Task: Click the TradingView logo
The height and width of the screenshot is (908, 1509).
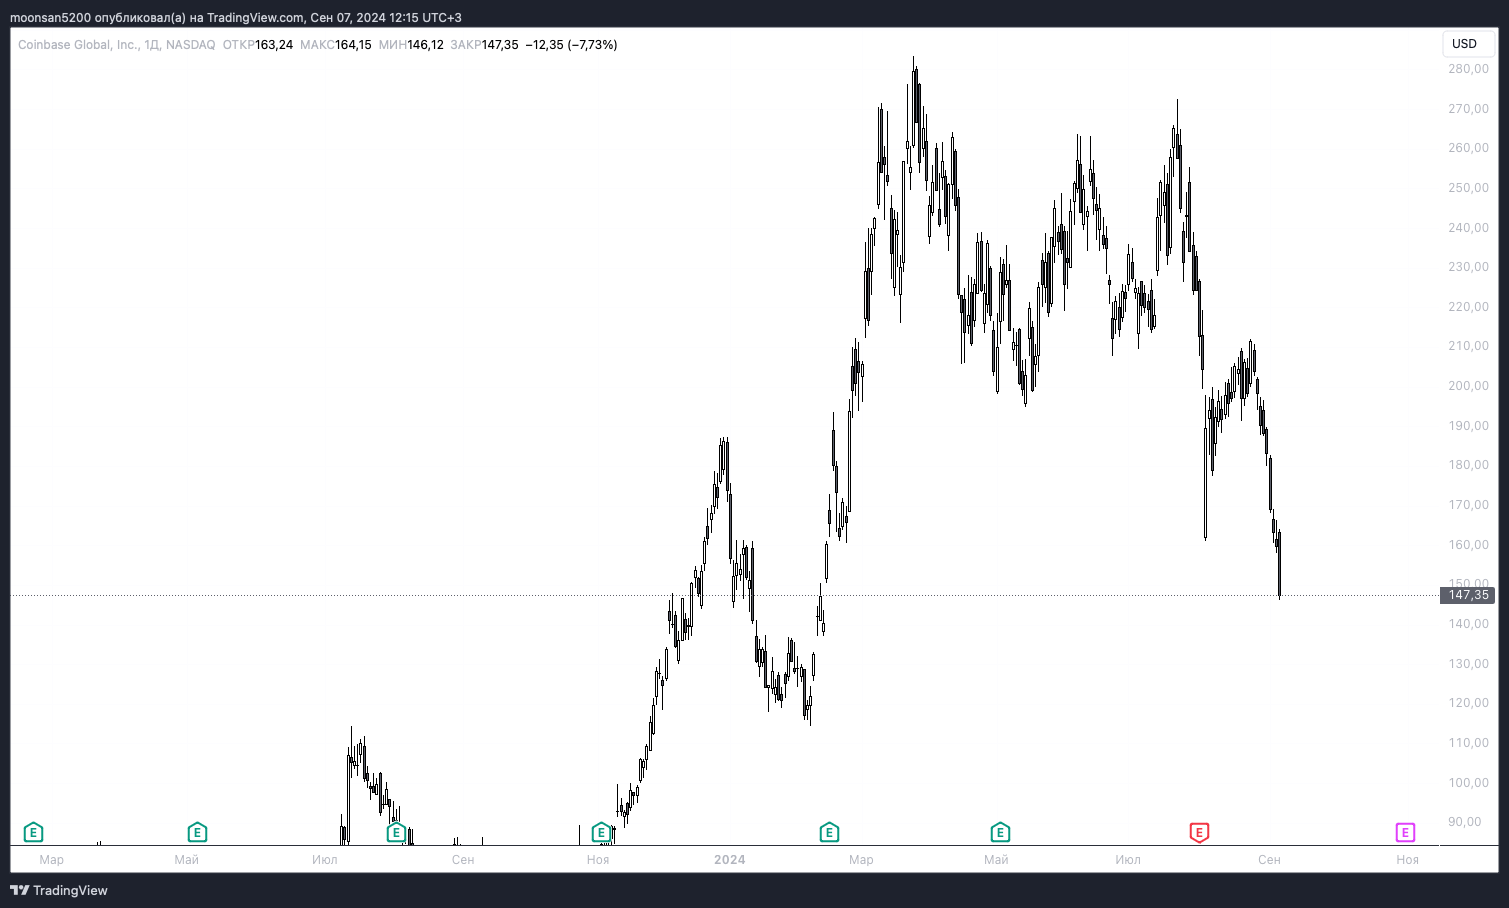Action: (x=59, y=890)
